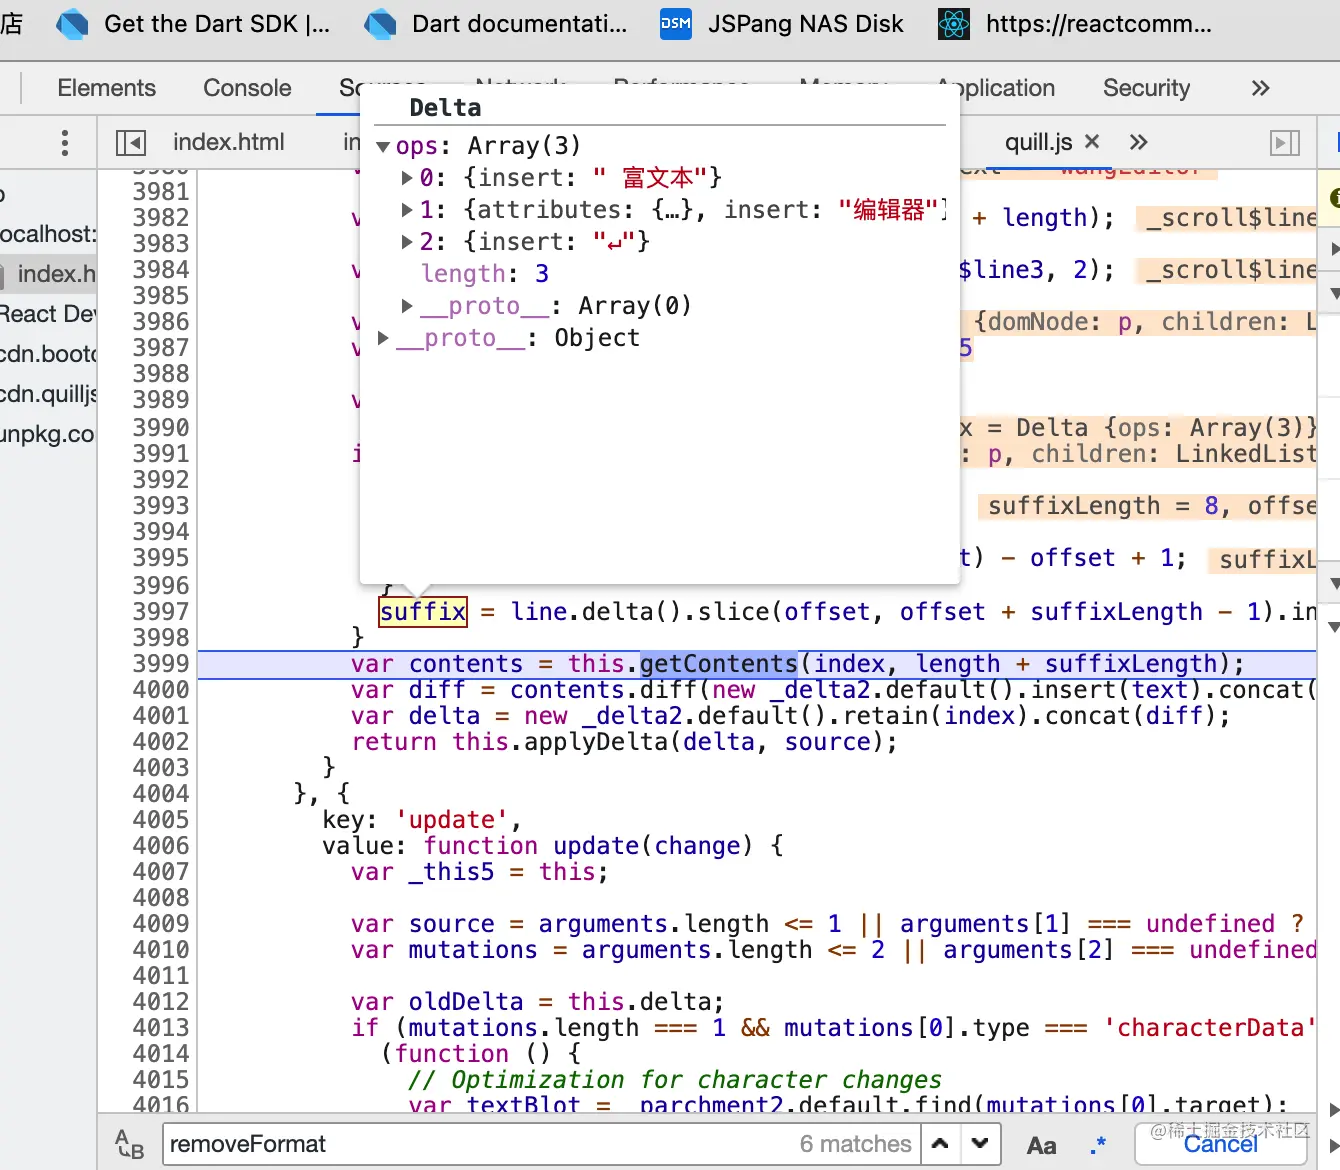1340x1170 pixels.
Task: Open the JSPang NAS Disk DSM icon
Action: (676, 24)
